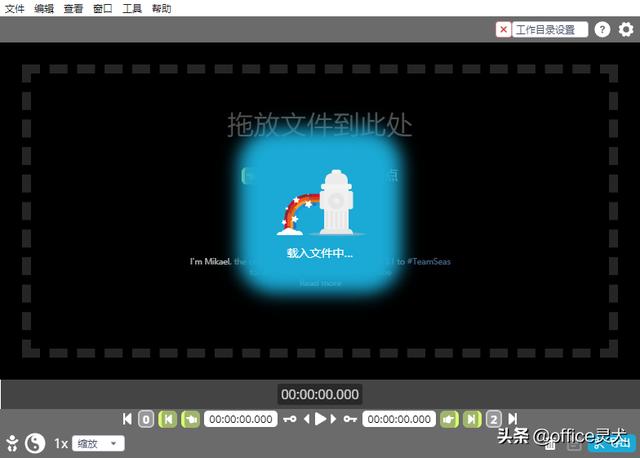Open the 文件 menu
The width and height of the screenshot is (640, 458).
[x=14, y=9]
